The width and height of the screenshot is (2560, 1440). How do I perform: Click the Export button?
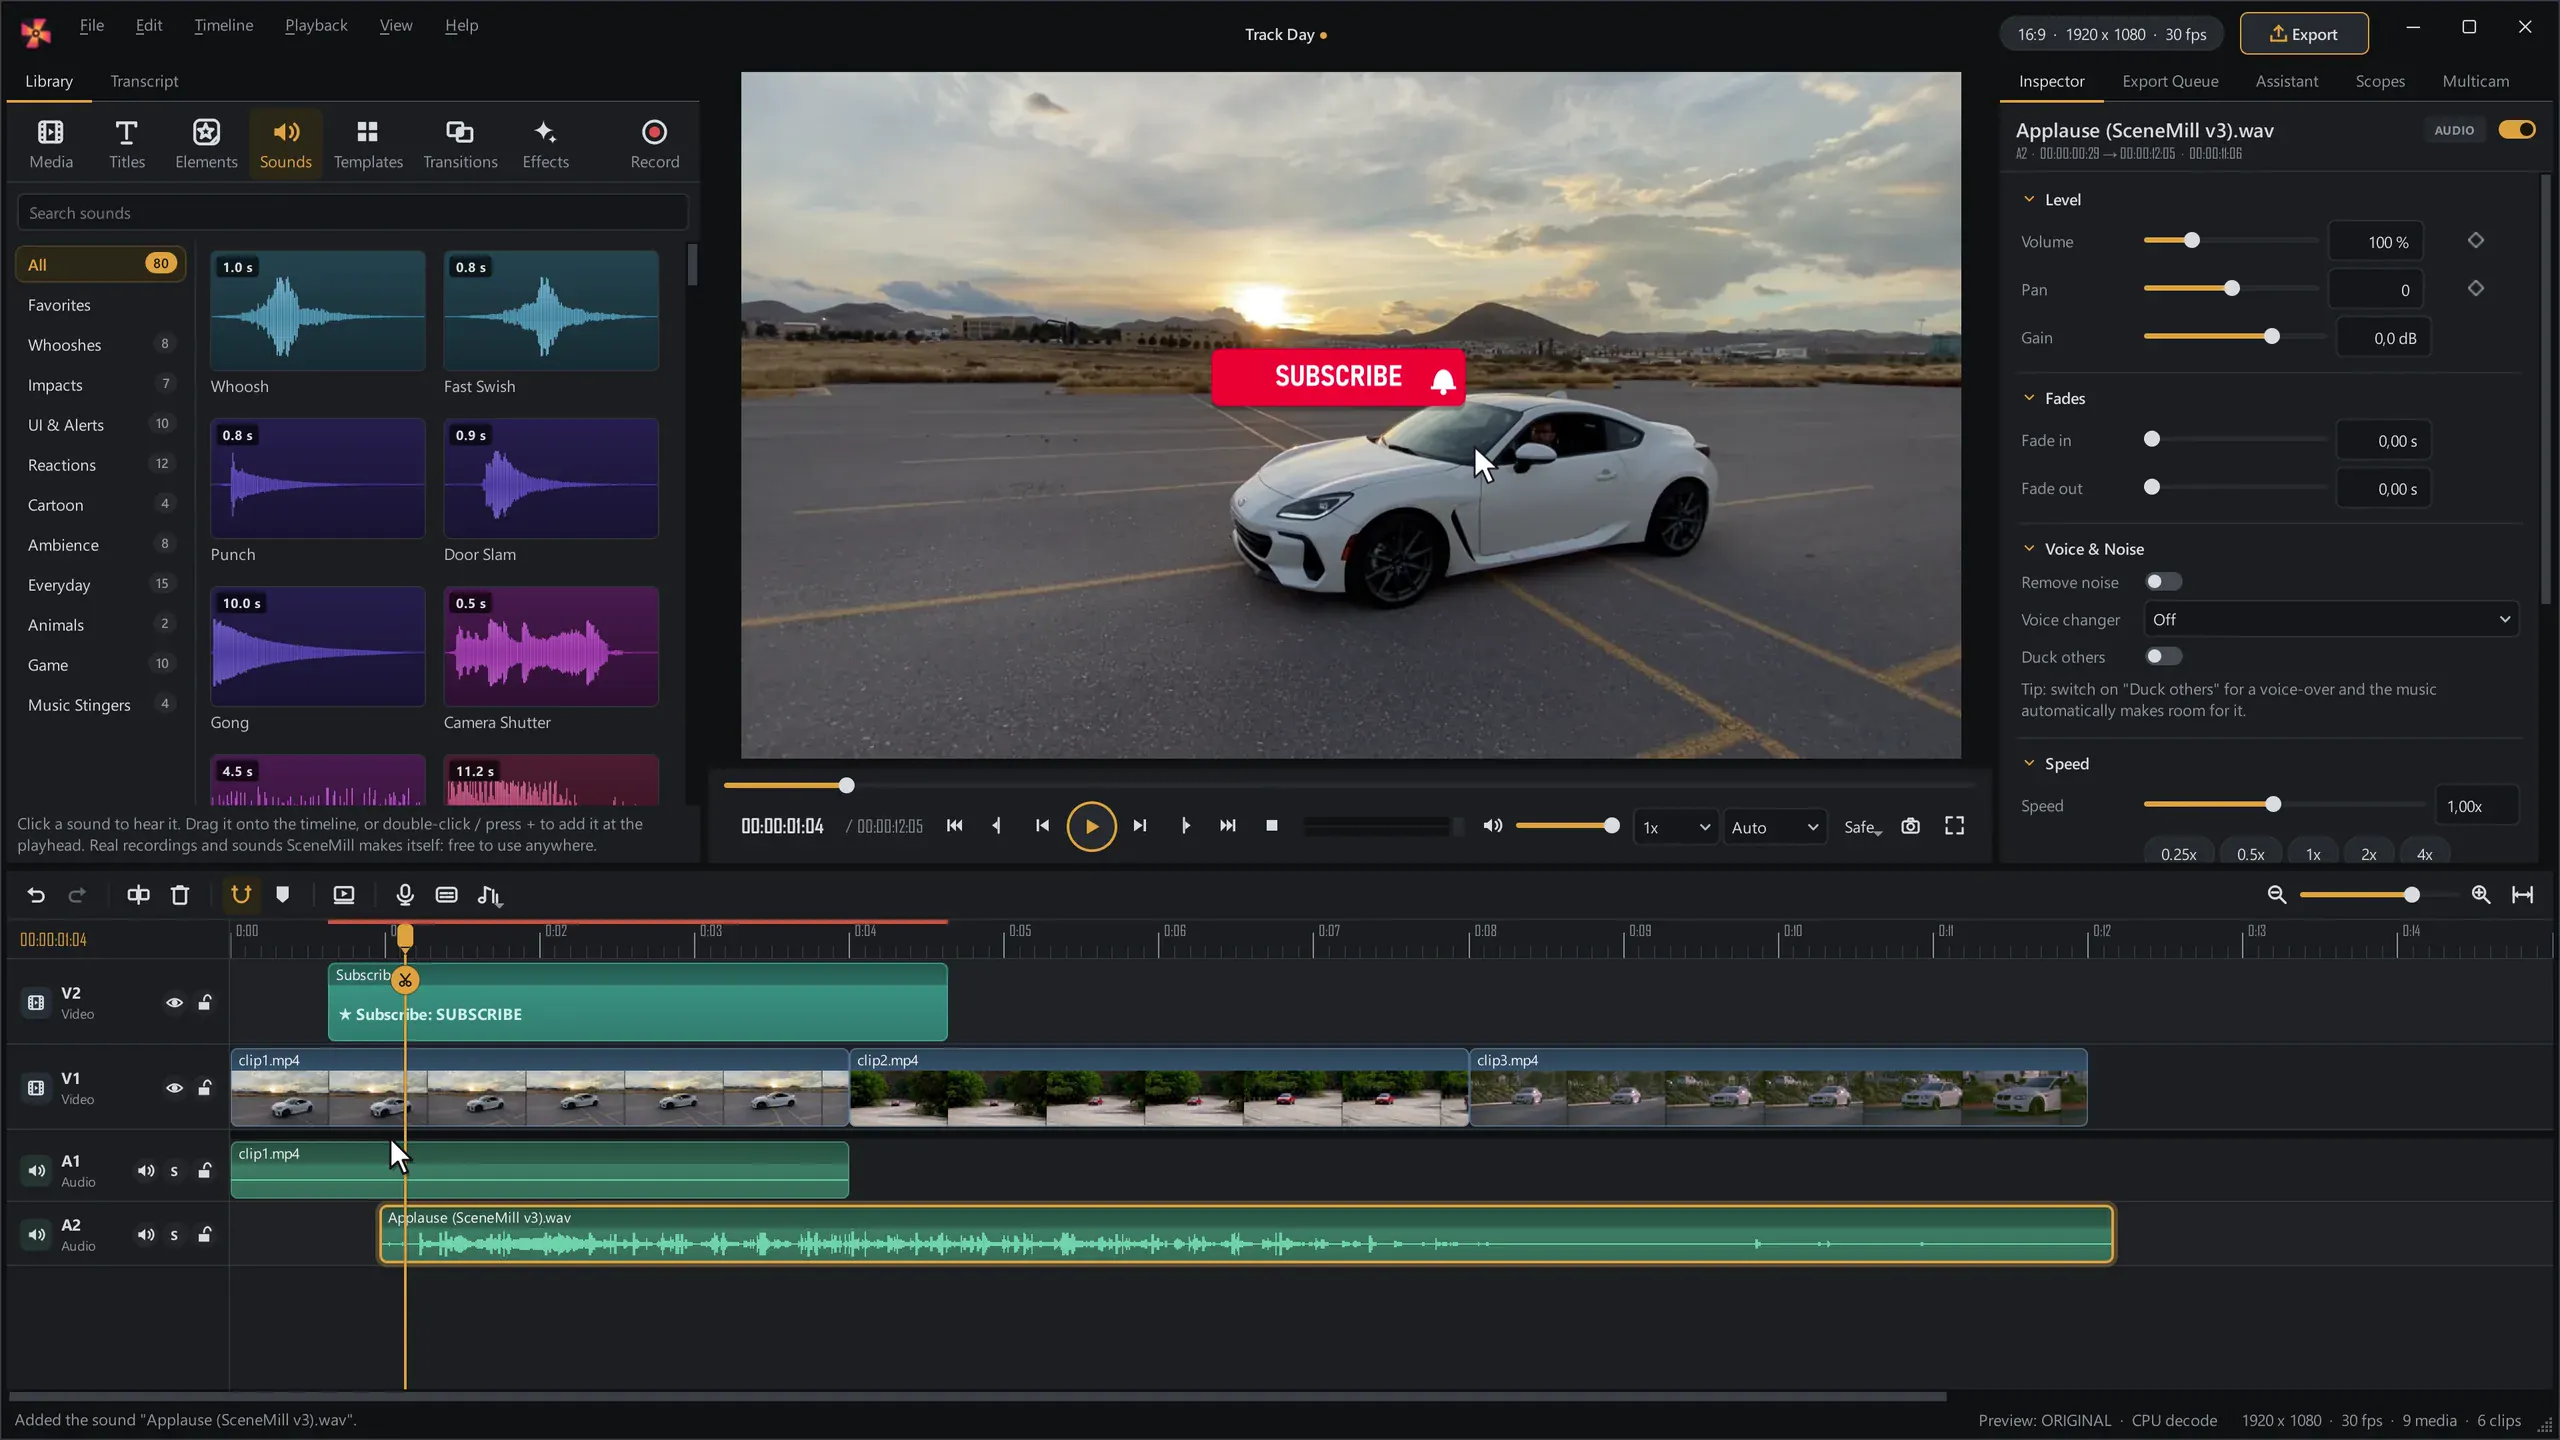[x=2303, y=34]
